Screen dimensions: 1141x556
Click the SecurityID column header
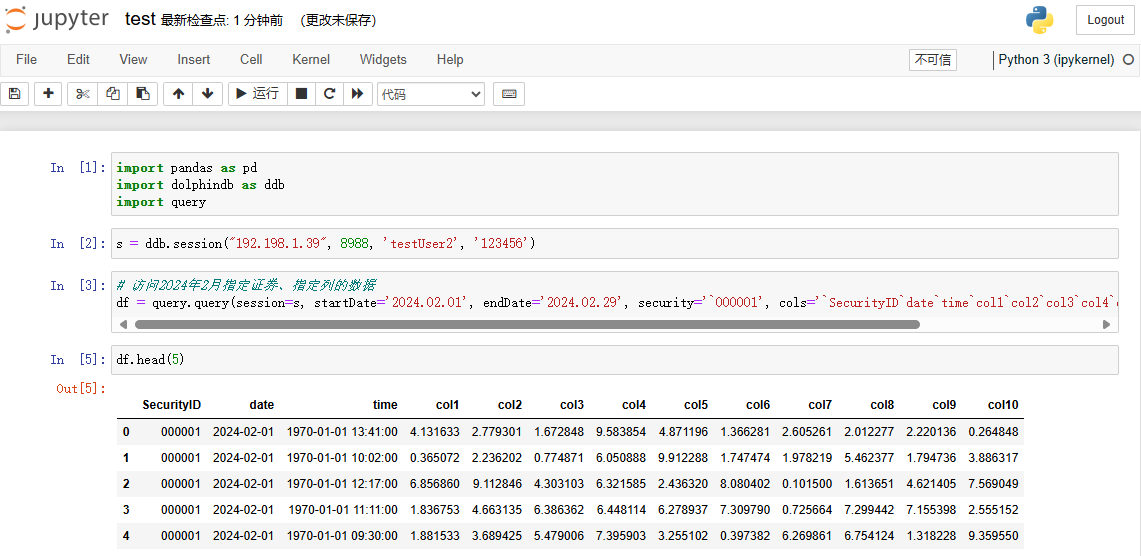pyautogui.click(x=172, y=405)
